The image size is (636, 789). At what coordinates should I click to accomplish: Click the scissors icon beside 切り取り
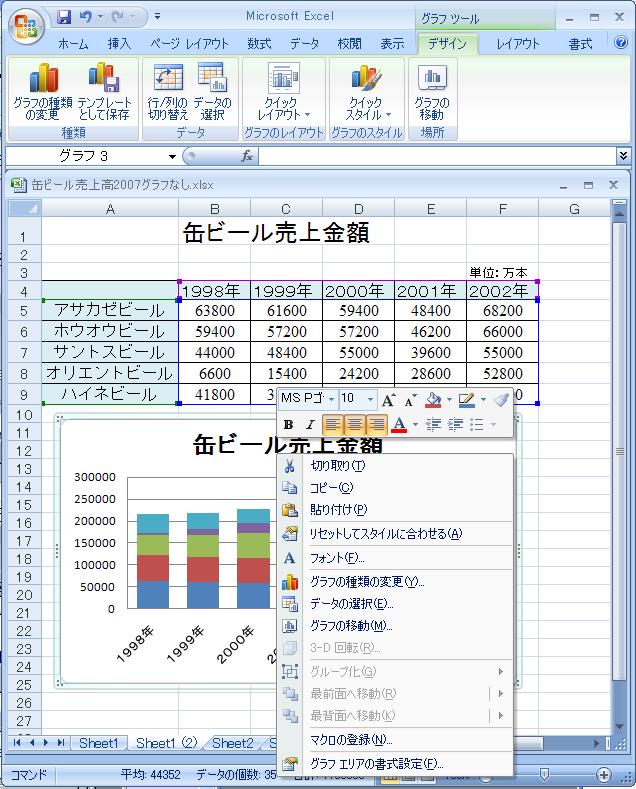click(289, 465)
